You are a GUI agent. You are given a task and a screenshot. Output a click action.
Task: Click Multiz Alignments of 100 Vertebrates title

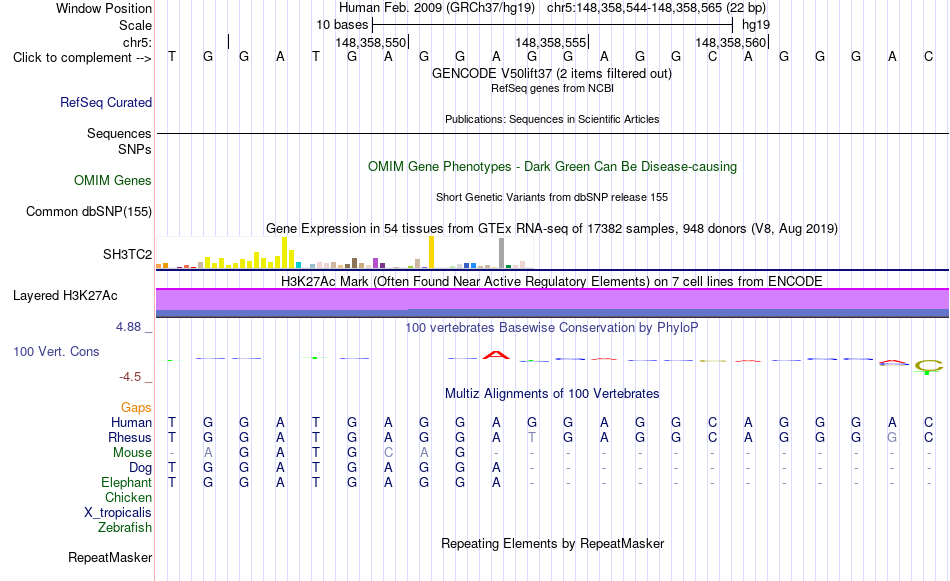(x=552, y=394)
